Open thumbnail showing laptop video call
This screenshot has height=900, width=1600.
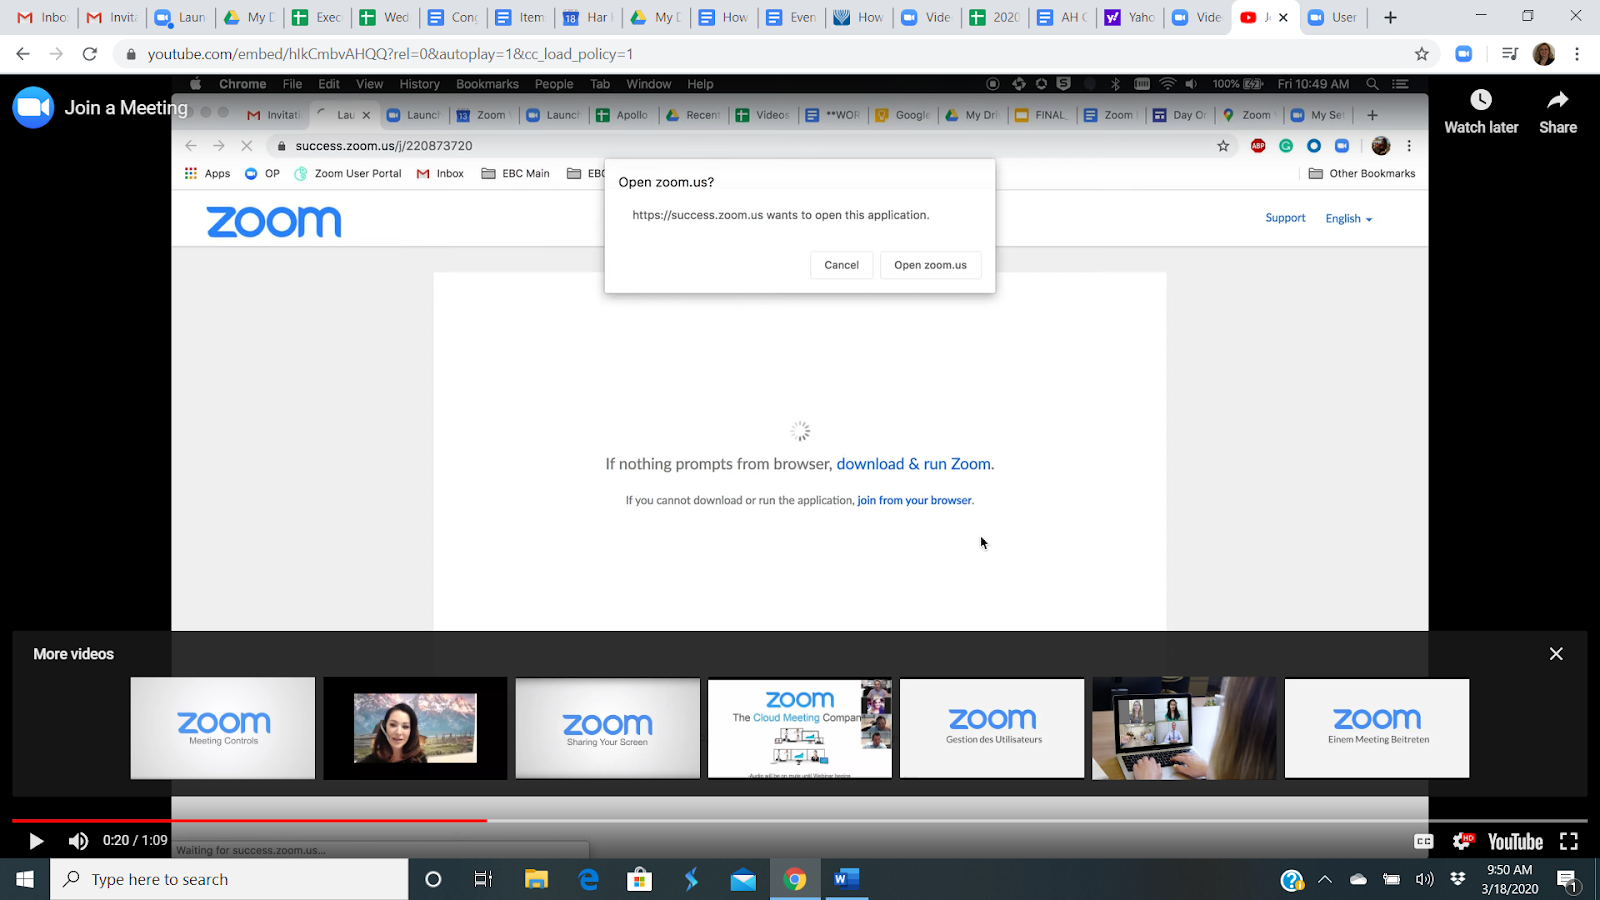1185,728
